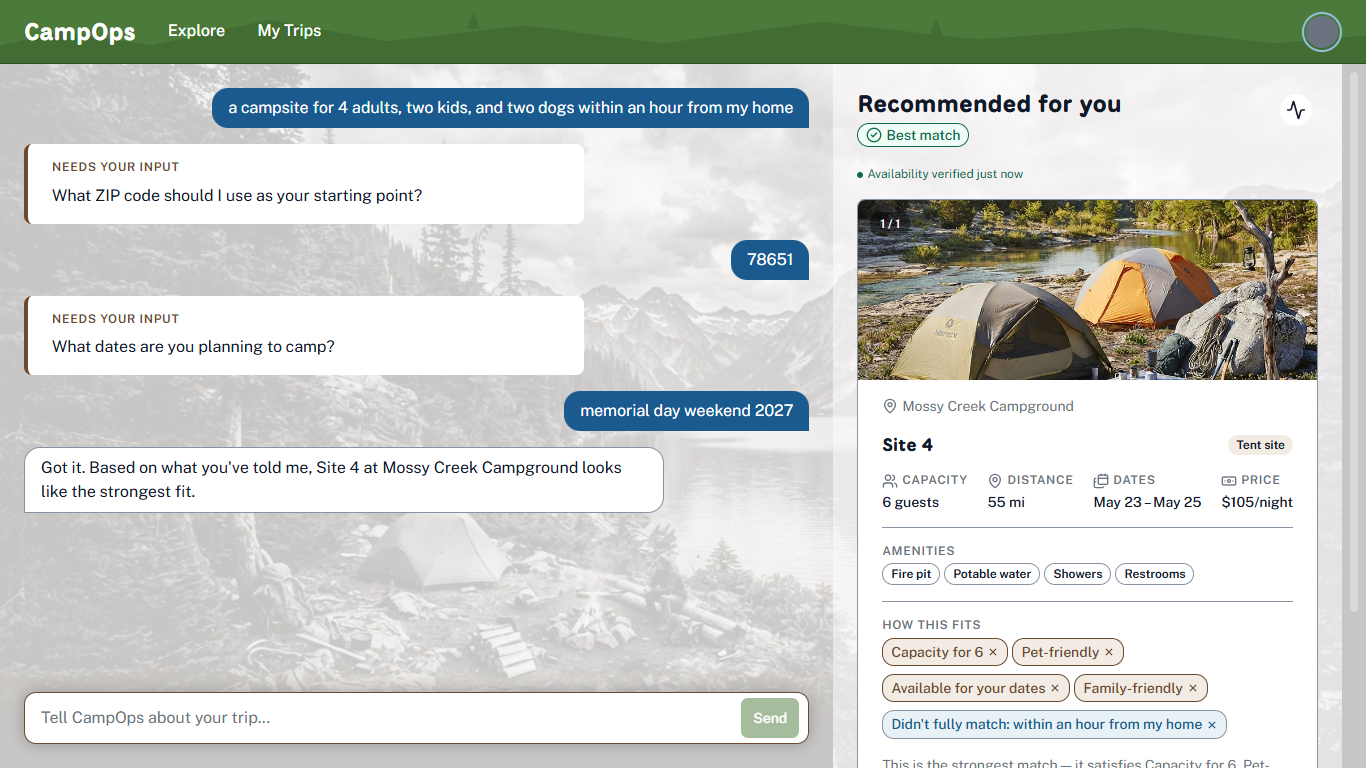Screen dimensions: 1366x768
Task: Click the 'Got it. Based on what you've told me' reply
Action: pos(343,480)
